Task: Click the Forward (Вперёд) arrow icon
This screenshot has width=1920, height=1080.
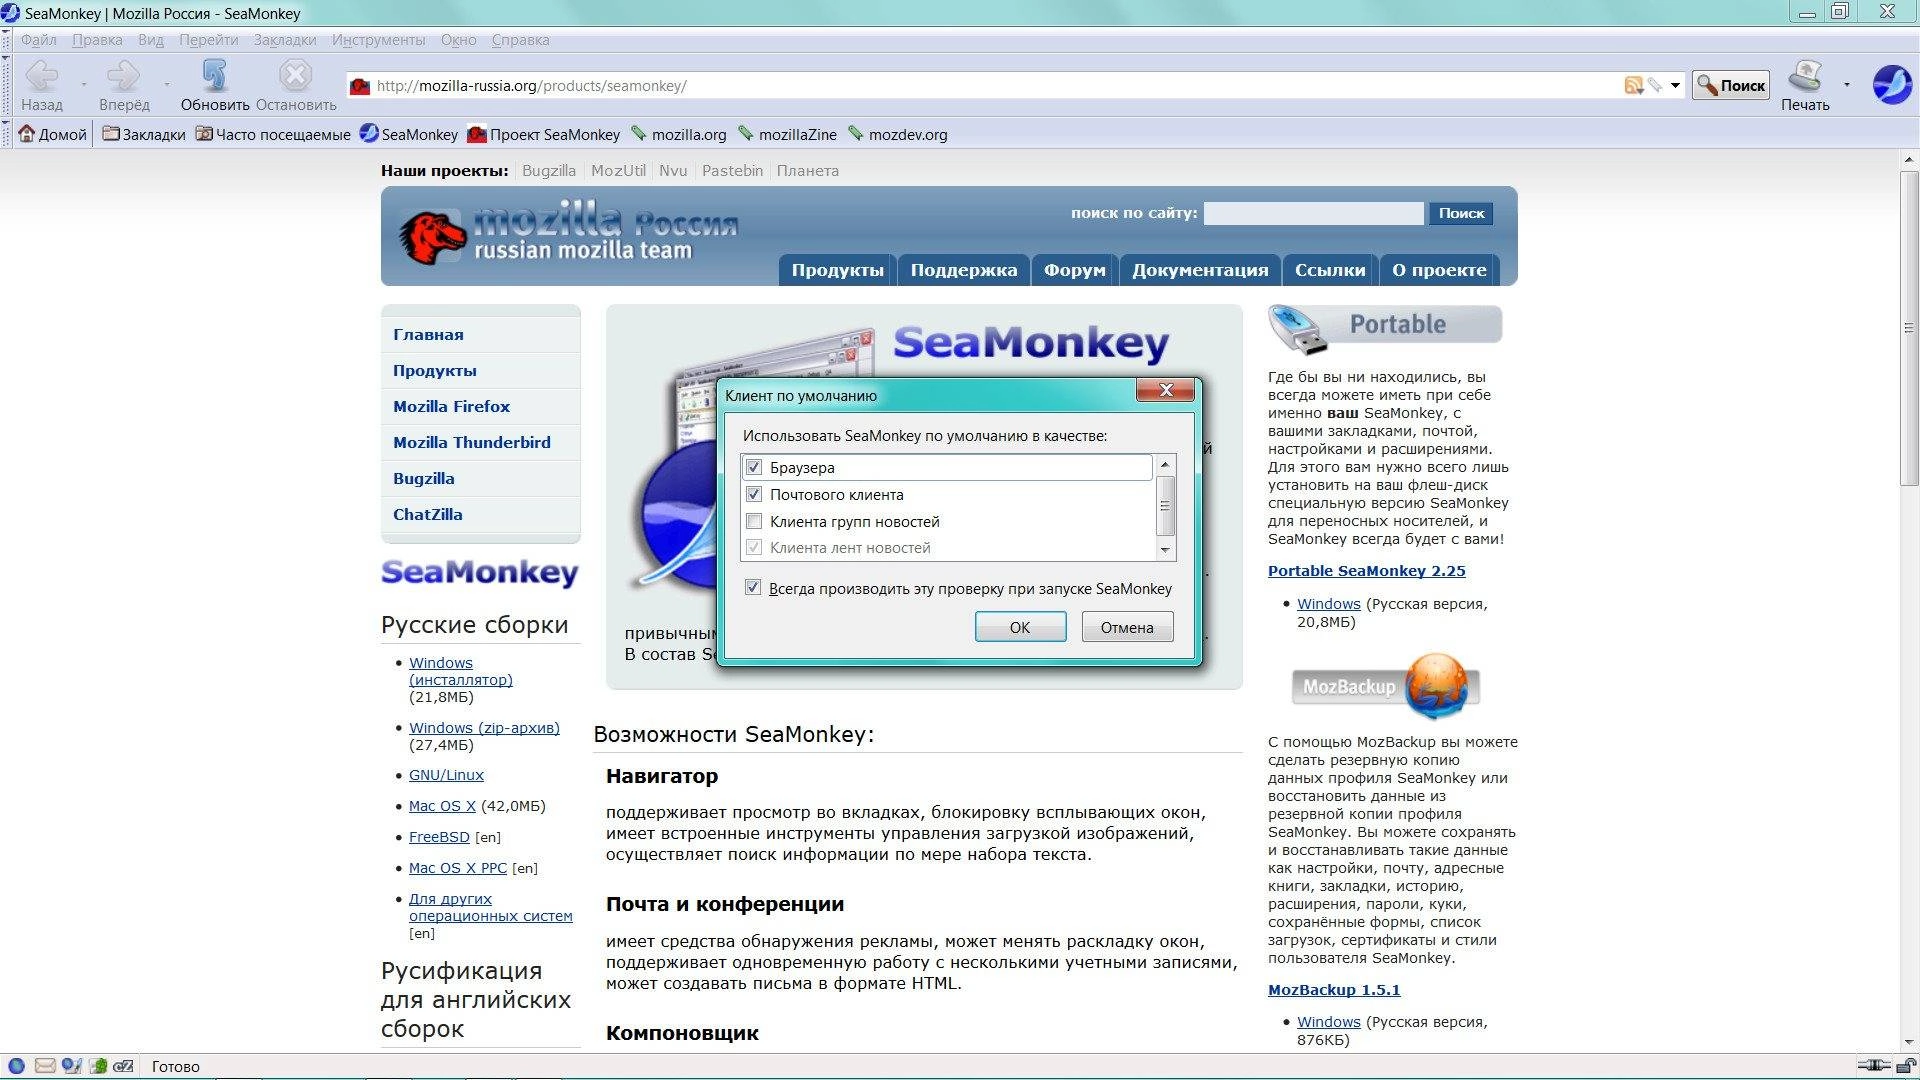Action: [x=123, y=76]
